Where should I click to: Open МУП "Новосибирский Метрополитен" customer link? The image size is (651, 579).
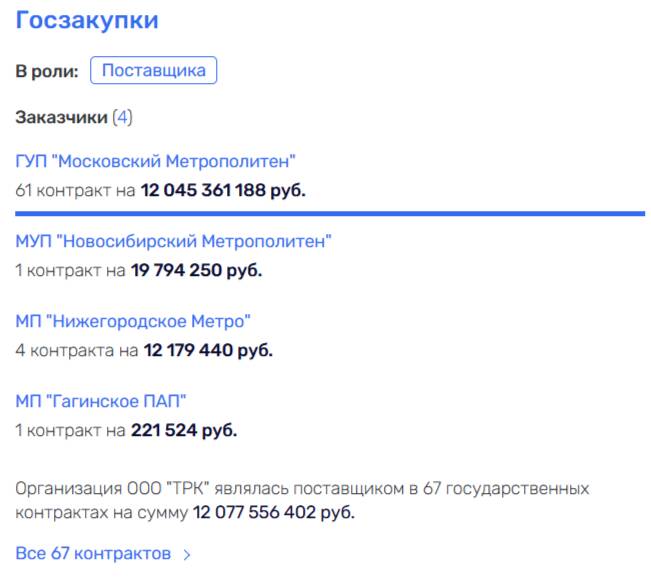173,241
